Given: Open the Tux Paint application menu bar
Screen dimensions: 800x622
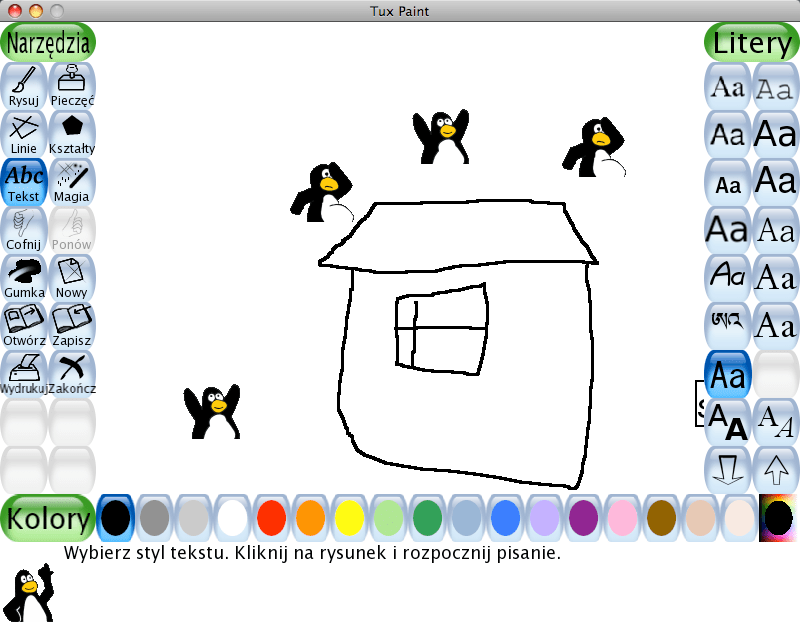Looking at the screenshot, I should point(400,11).
